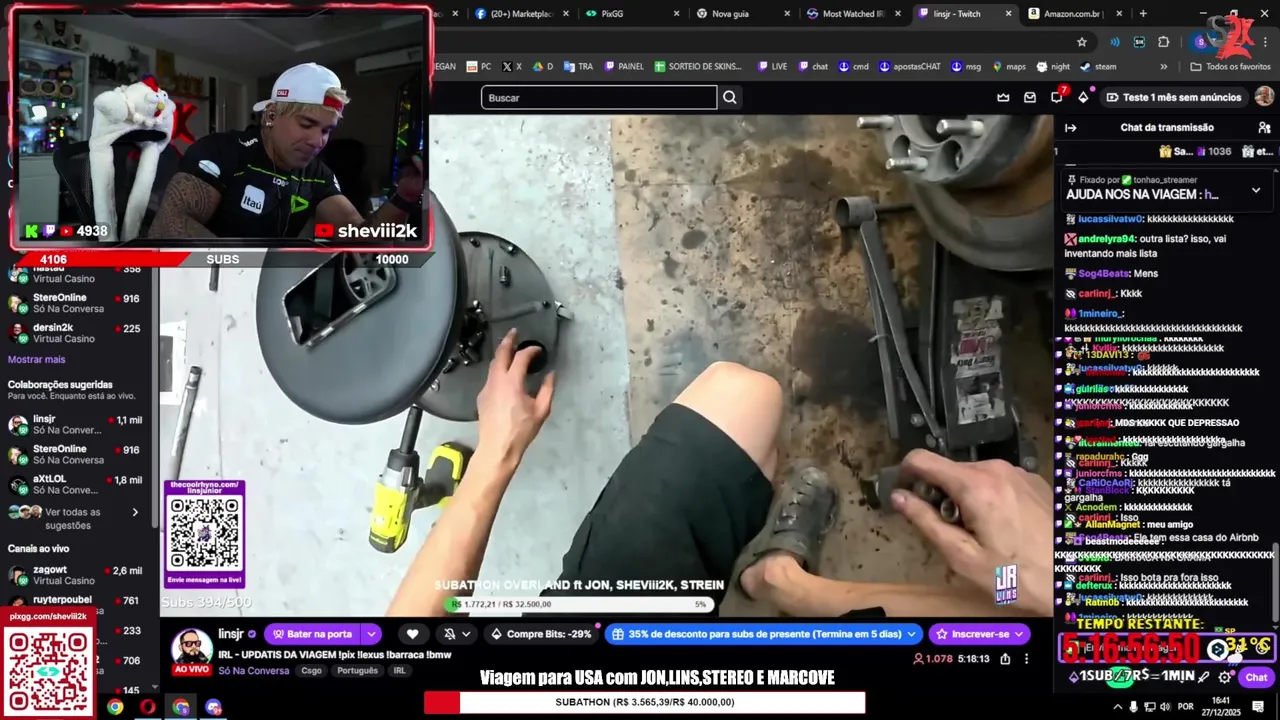This screenshot has width=1280, height=720.
Task: Click clock showing 16:41 in taskbar
Action: (x=1221, y=706)
